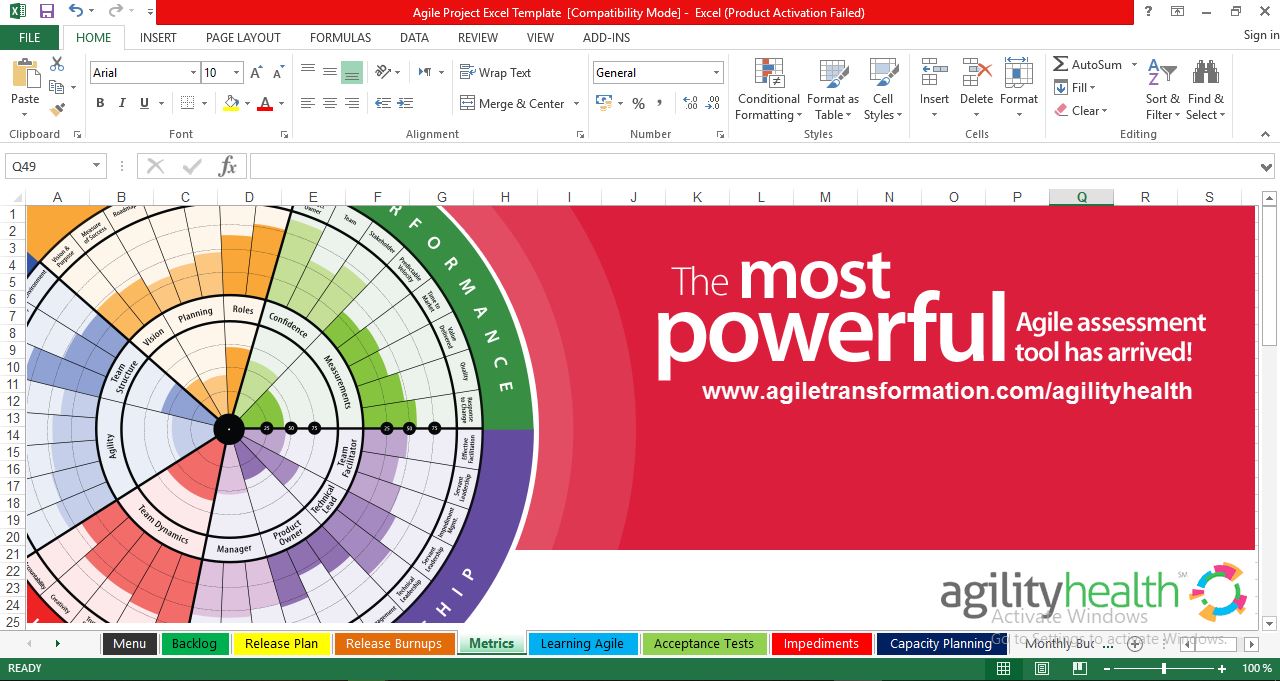1280x681 pixels.
Task: Open Sort & Filter menu
Action: click(1162, 89)
